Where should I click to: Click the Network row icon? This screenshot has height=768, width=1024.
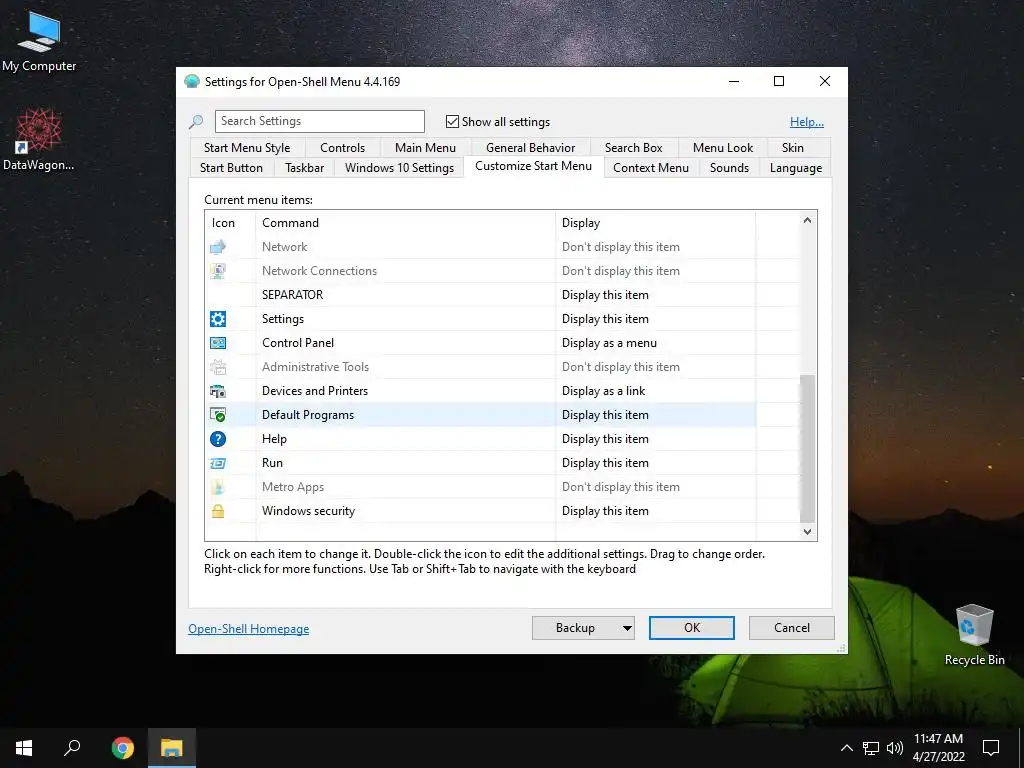(217, 247)
